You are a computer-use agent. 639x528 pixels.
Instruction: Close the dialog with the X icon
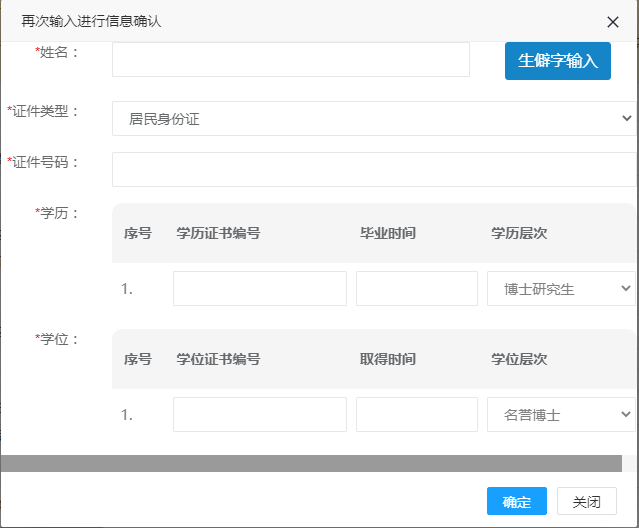coord(613,22)
